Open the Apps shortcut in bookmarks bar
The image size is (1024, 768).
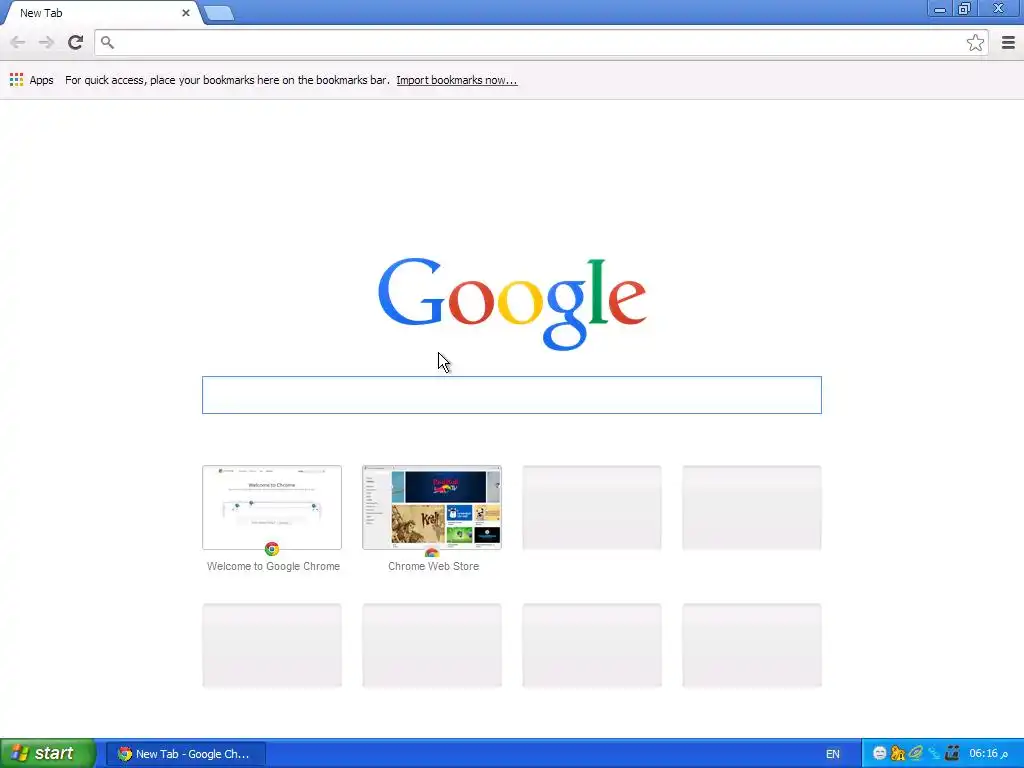click(x=31, y=80)
